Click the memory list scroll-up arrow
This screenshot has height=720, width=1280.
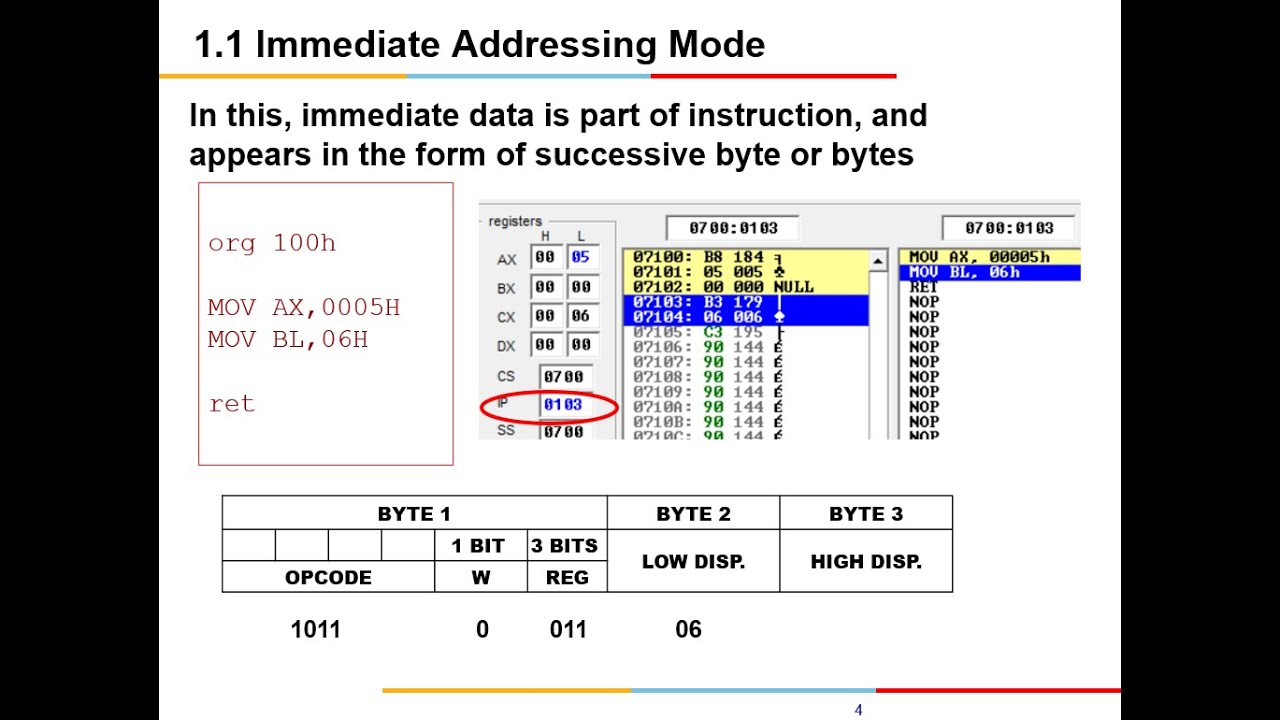pos(878,262)
